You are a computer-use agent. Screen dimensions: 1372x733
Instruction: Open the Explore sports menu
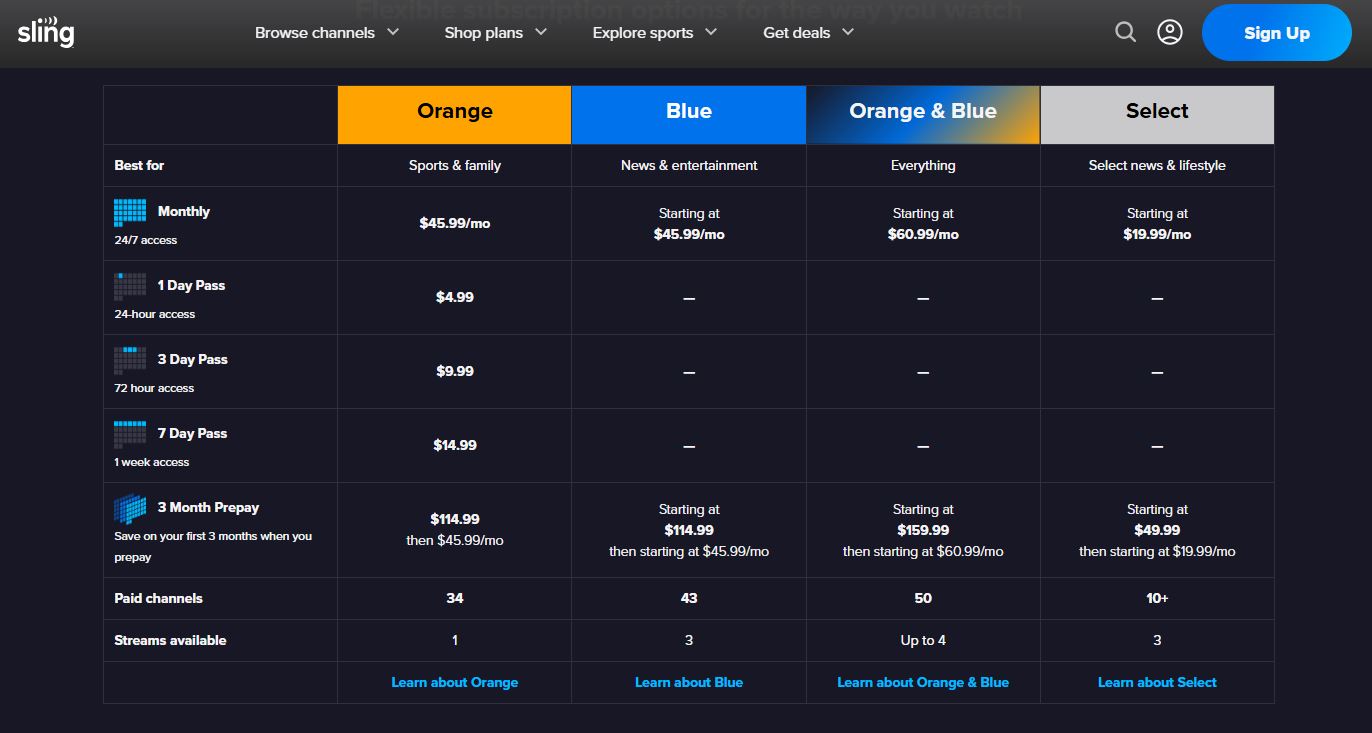[x=655, y=32]
